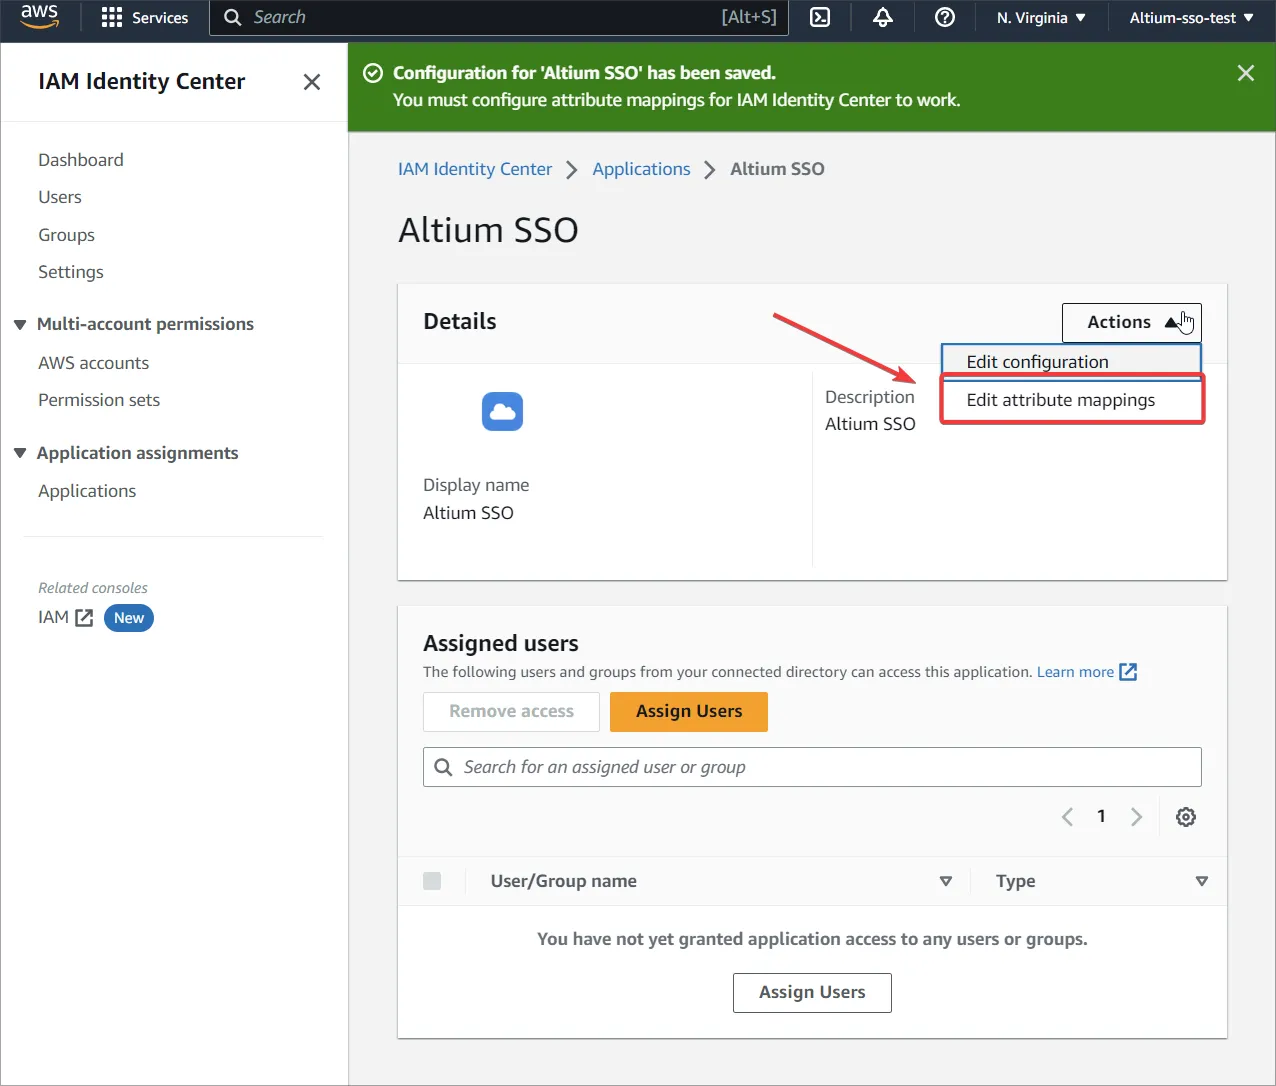Screen dimensions: 1276x1086
Task: Click the New badge beside IAM
Action: 129,618
